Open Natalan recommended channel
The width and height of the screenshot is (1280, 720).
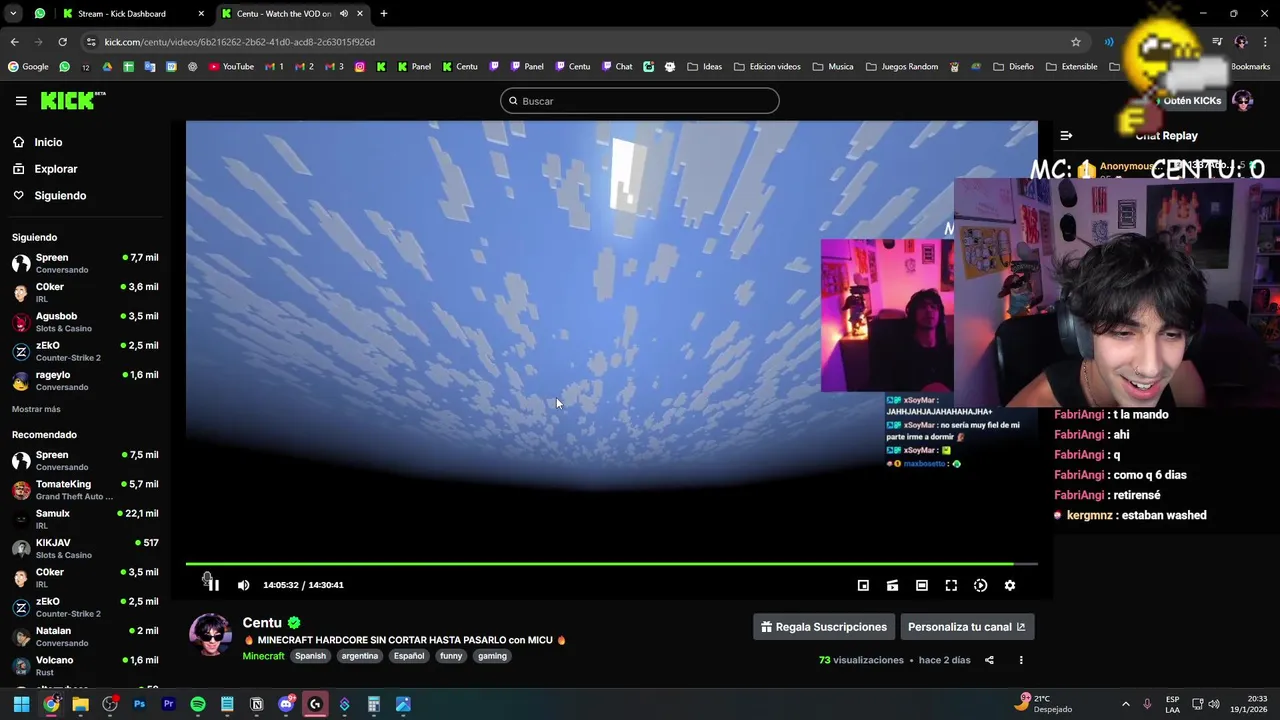pyautogui.click(x=85, y=637)
